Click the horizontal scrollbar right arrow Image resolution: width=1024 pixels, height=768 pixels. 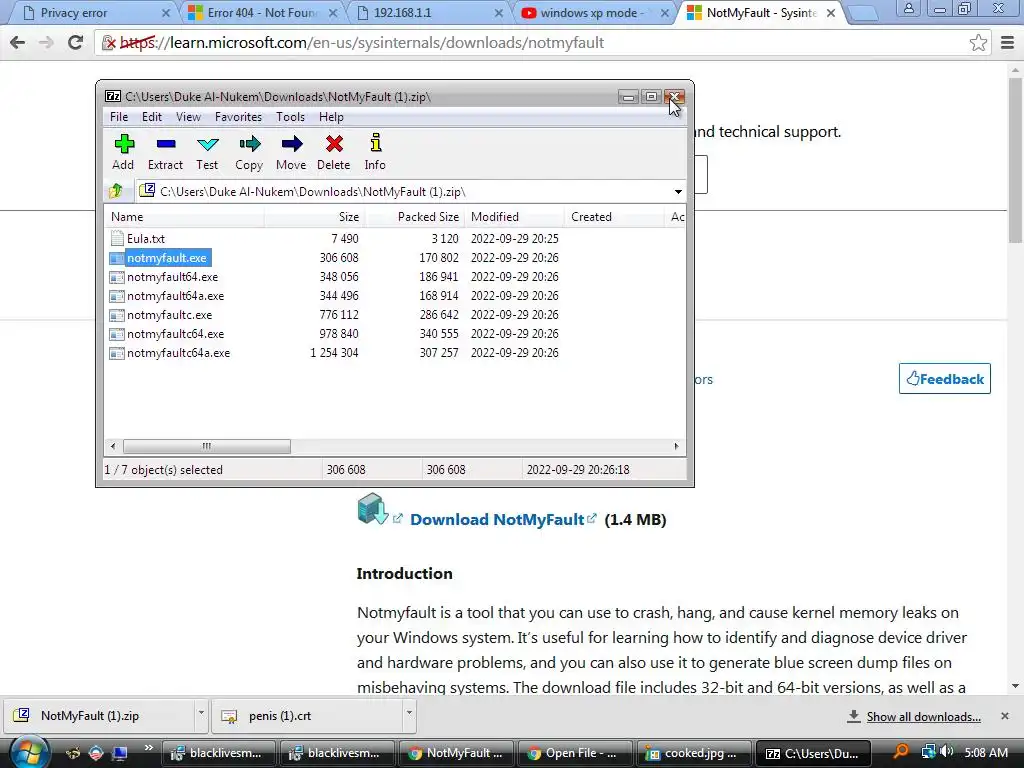pyautogui.click(x=676, y=446)
